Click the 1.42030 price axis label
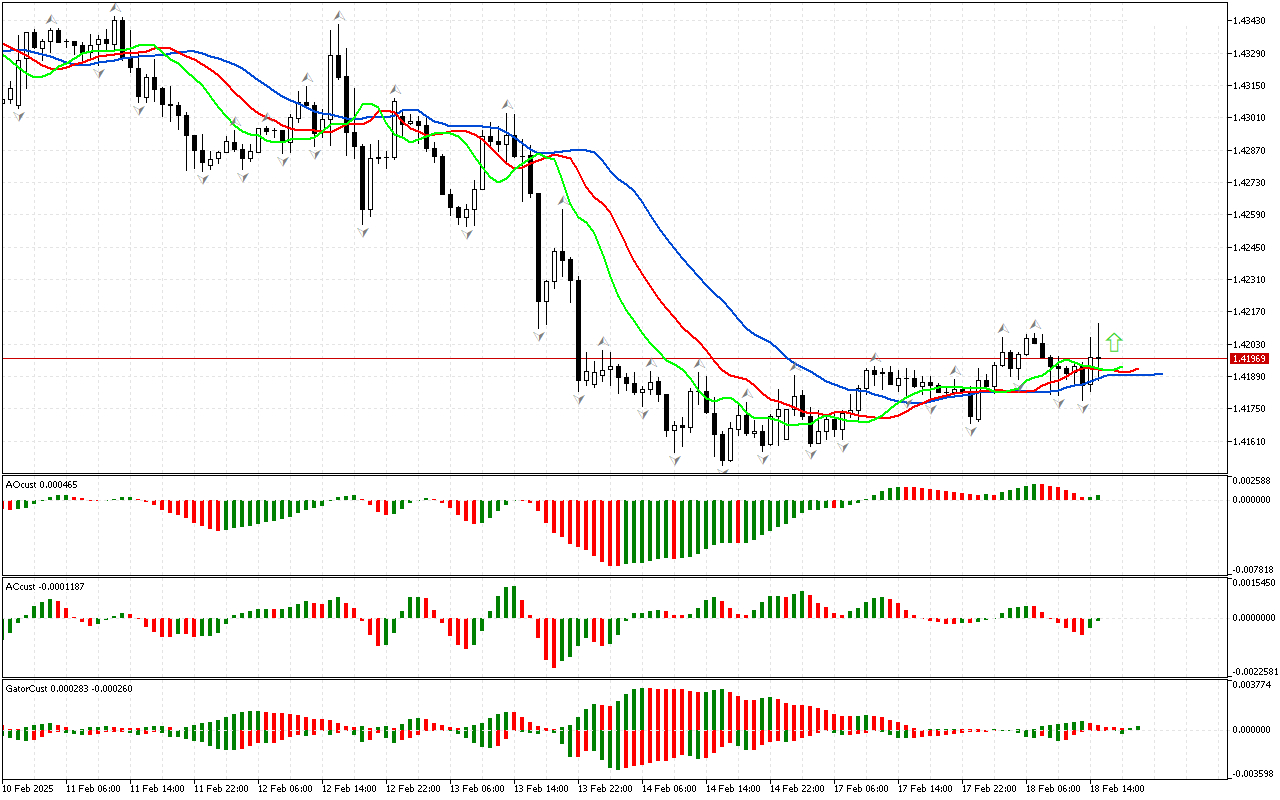The height and width of the screenshot is (800, 1280). click(1249, 344)
